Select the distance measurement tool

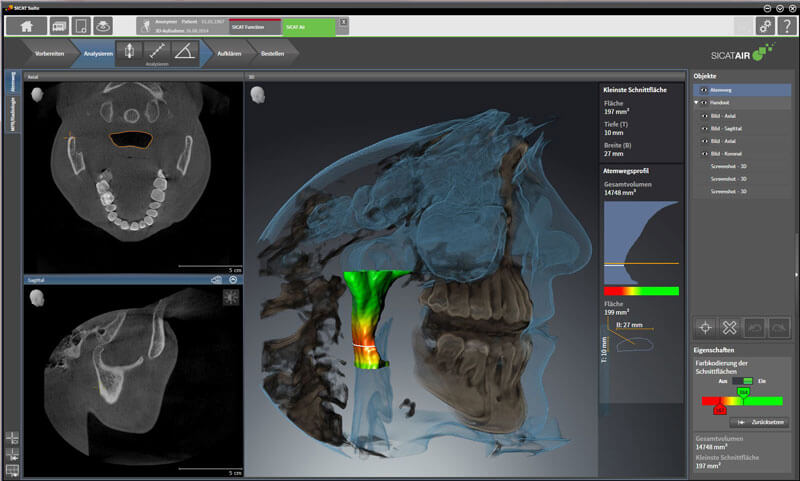click(157, 50)
